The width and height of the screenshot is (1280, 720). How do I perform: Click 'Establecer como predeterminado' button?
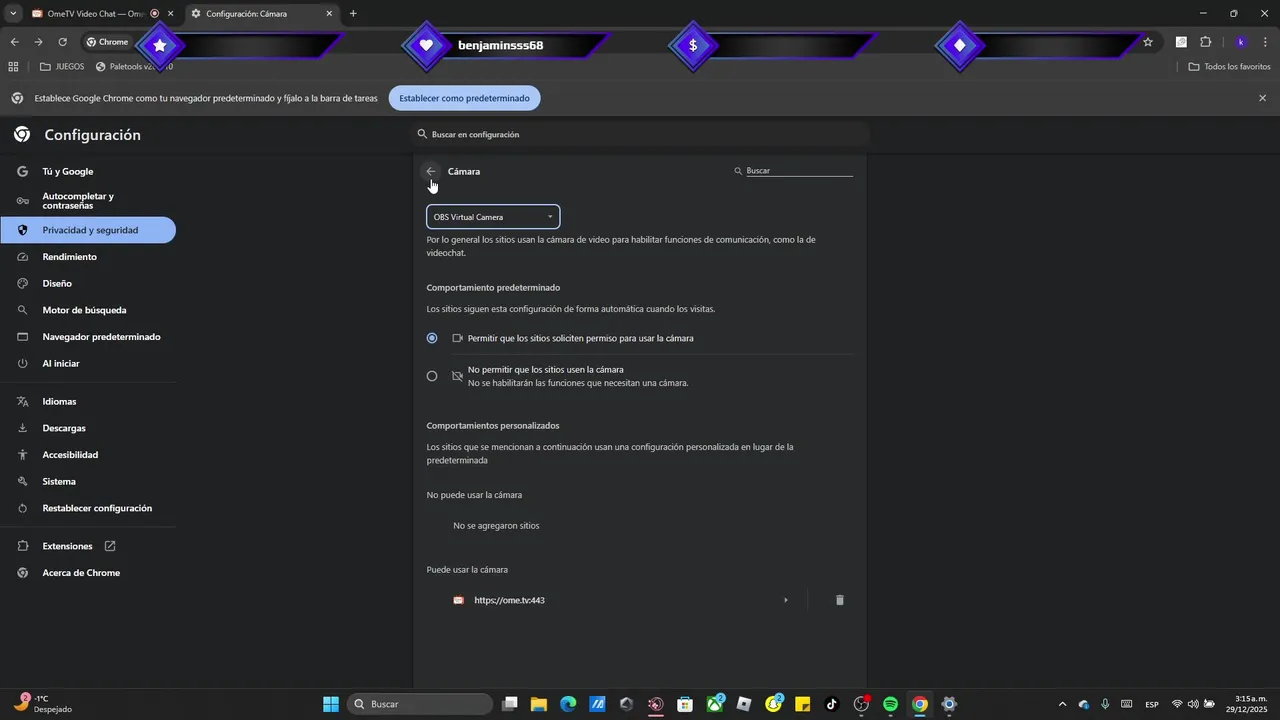pyautogui.click(x=465, y=98)
